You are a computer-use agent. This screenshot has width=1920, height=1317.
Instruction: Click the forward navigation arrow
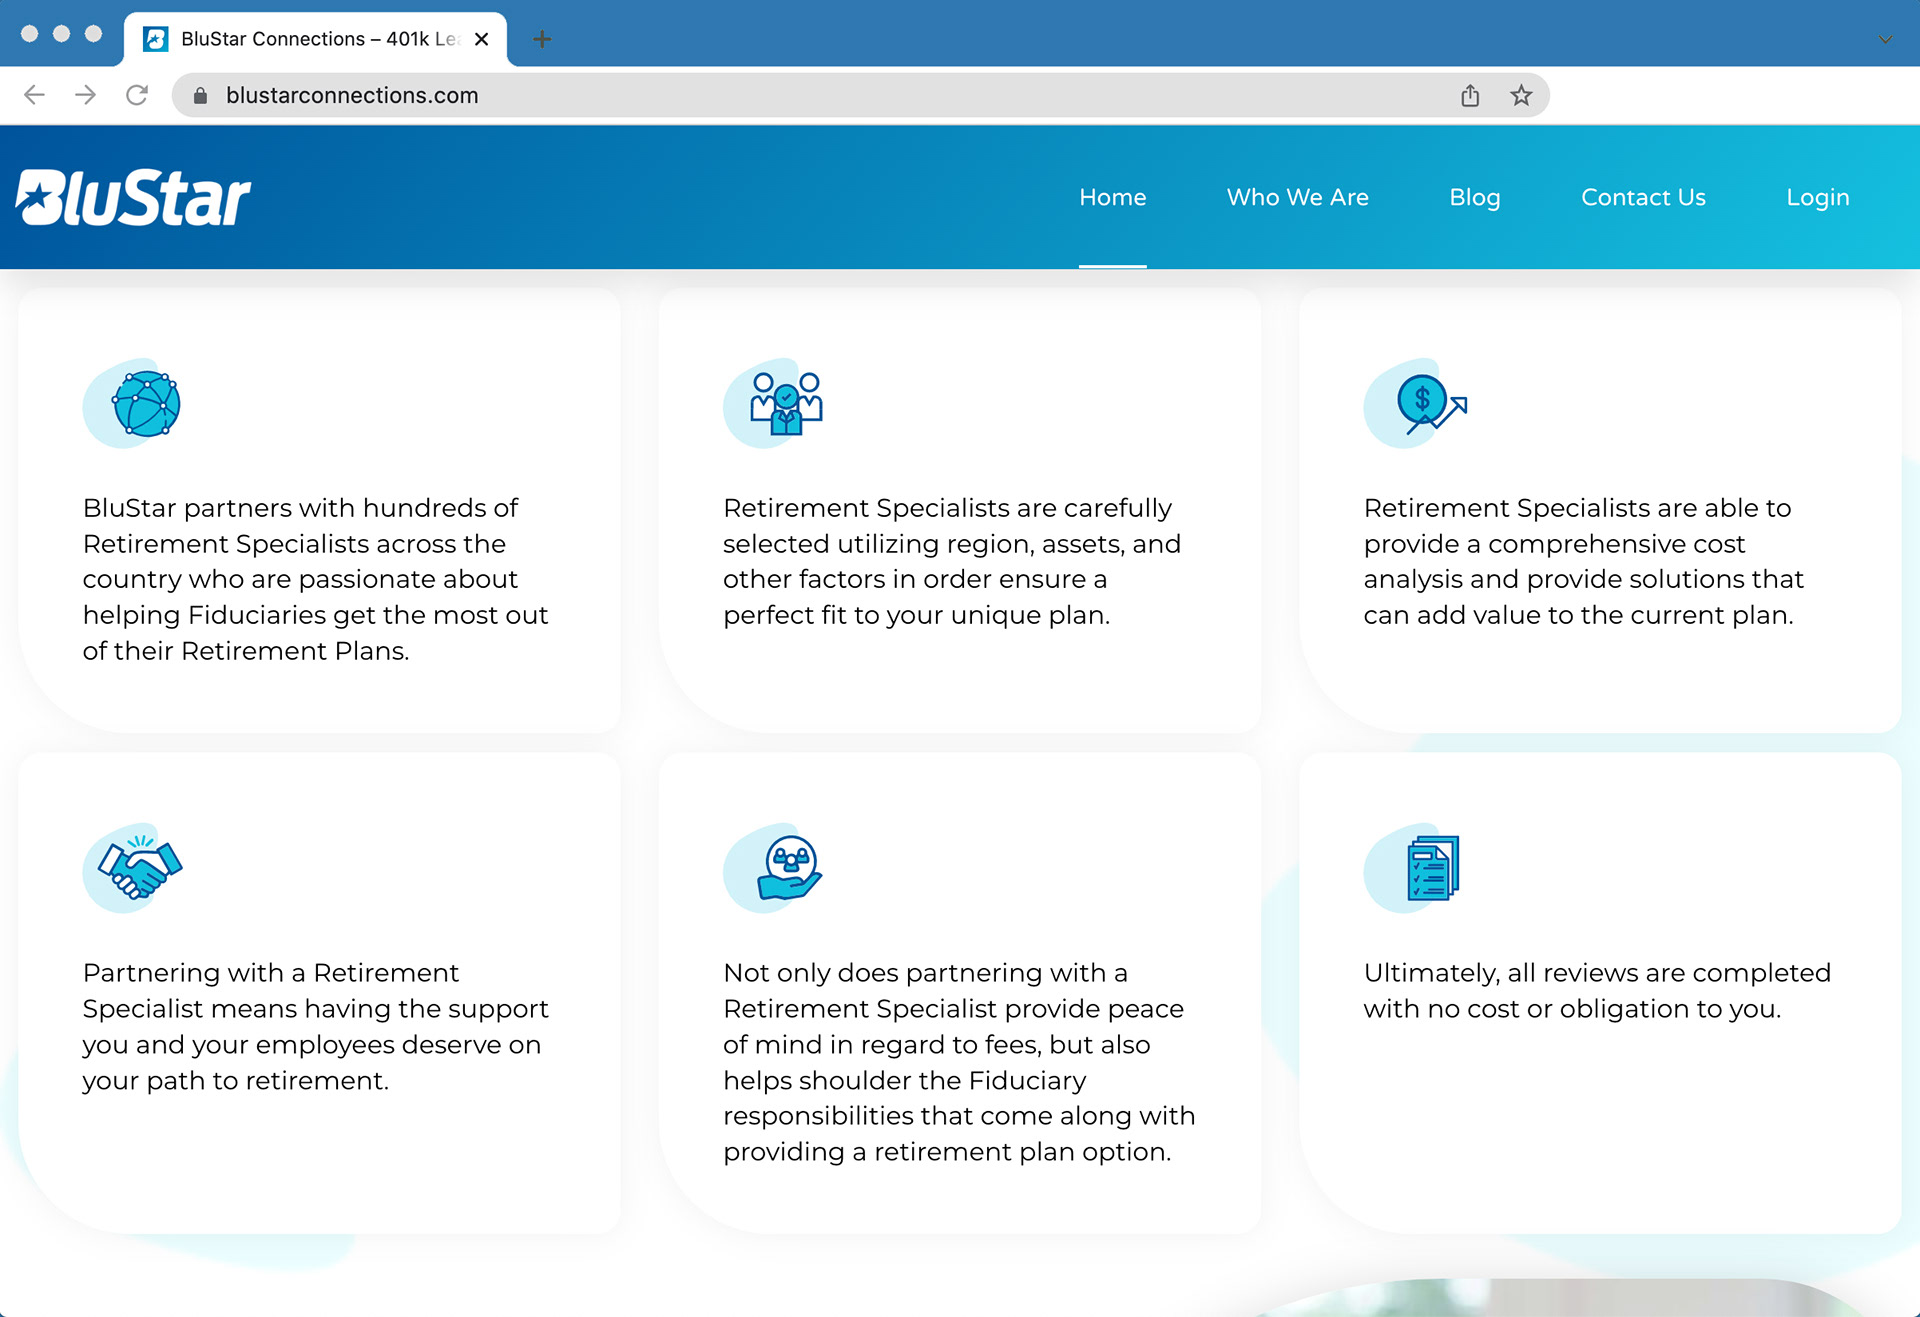pos(86,96)
